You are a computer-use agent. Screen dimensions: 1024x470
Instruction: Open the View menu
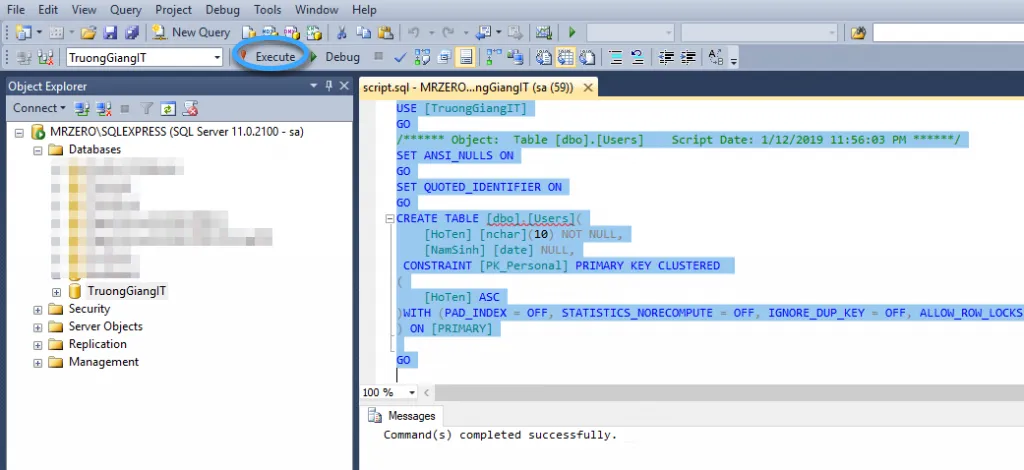pos(84,10)
